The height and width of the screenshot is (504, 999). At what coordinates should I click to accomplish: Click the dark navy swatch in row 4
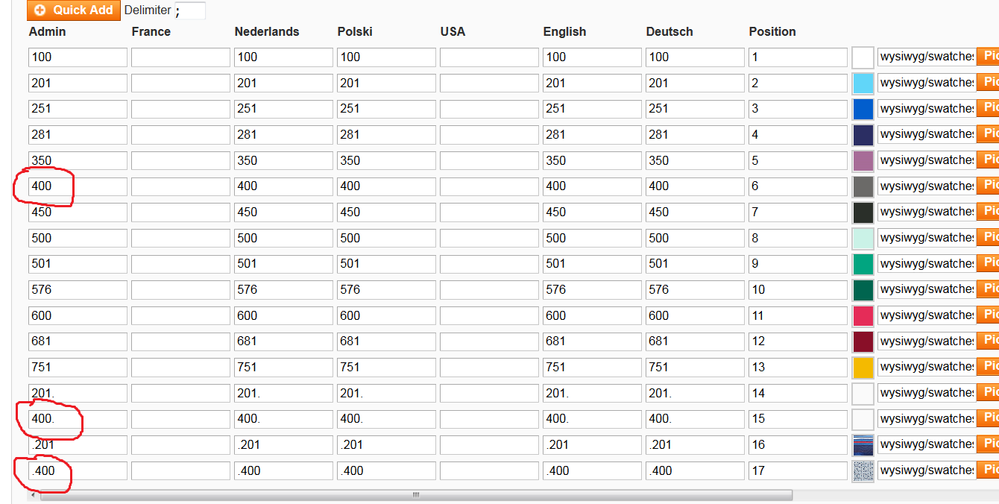tap(863, 135)
